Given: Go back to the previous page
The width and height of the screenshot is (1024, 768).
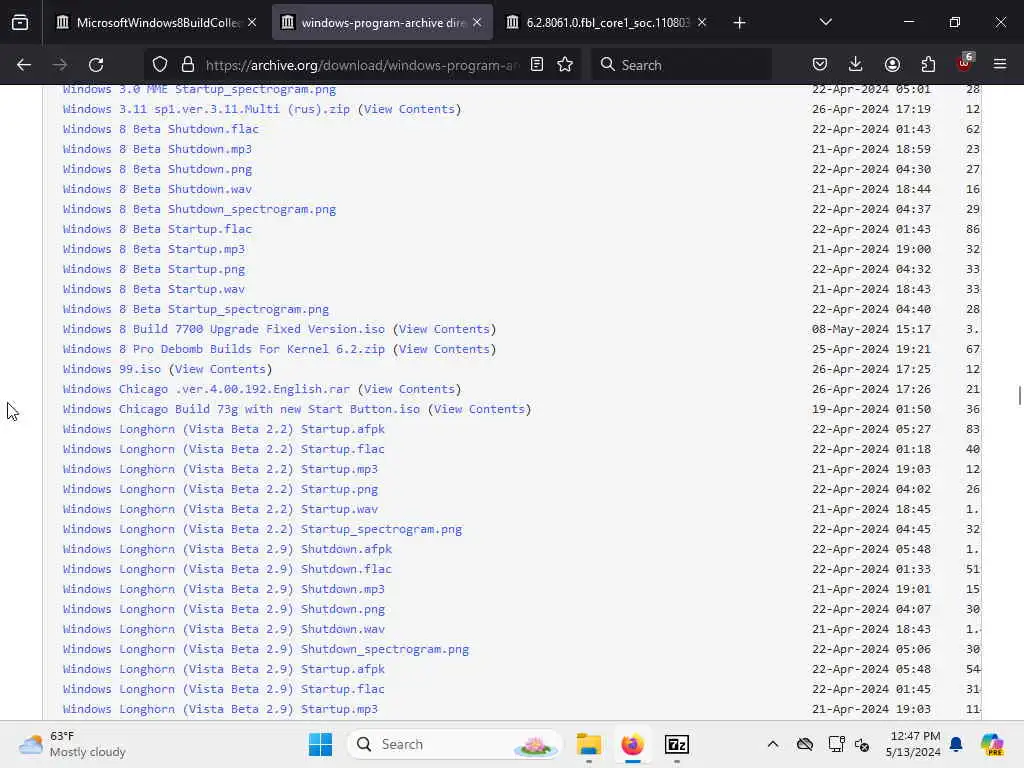Looking at the screenshot, I should point(24,65).
